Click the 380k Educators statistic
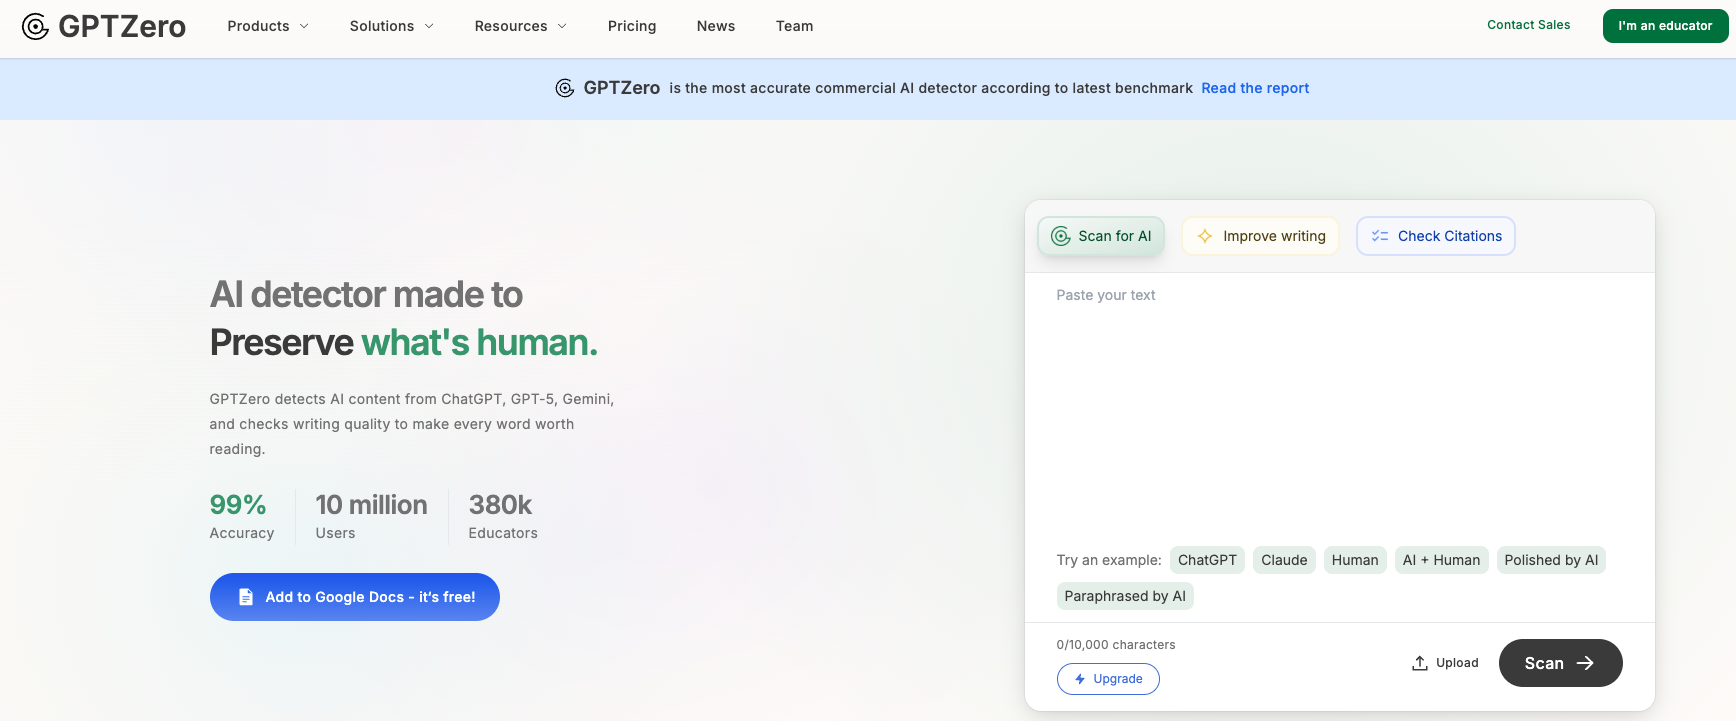1736x721 pixels. [503, 516]
